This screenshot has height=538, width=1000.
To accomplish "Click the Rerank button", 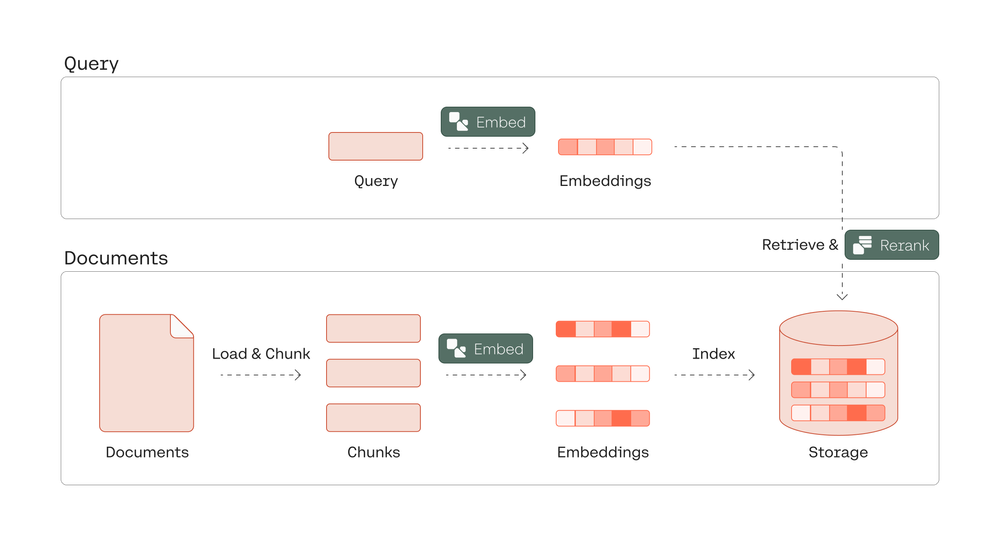I will (x=892, y=245).
